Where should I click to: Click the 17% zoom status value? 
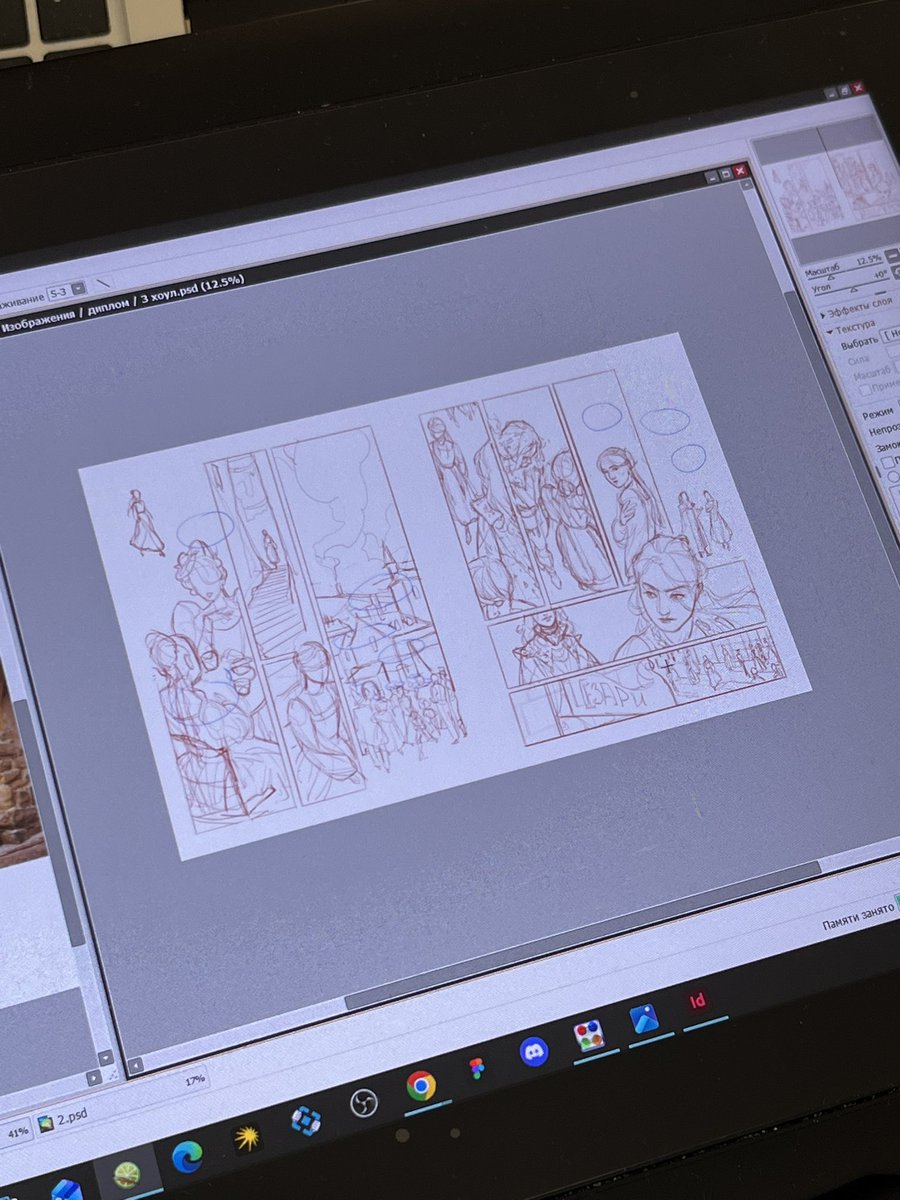click(195, 1079)
